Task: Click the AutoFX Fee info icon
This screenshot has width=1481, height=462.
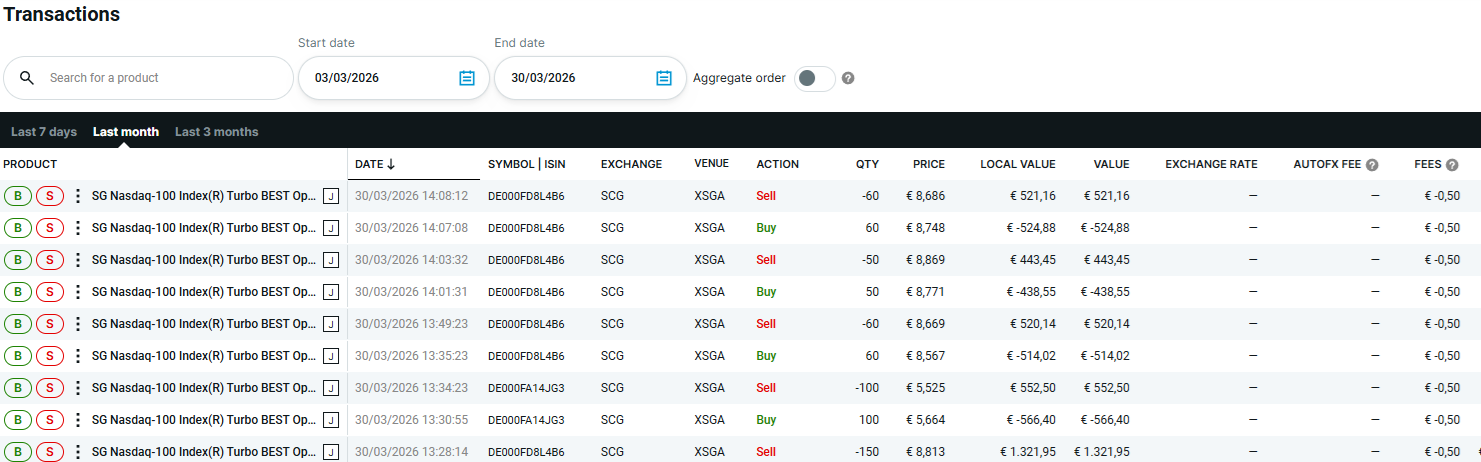Action: click(1372, 165)
